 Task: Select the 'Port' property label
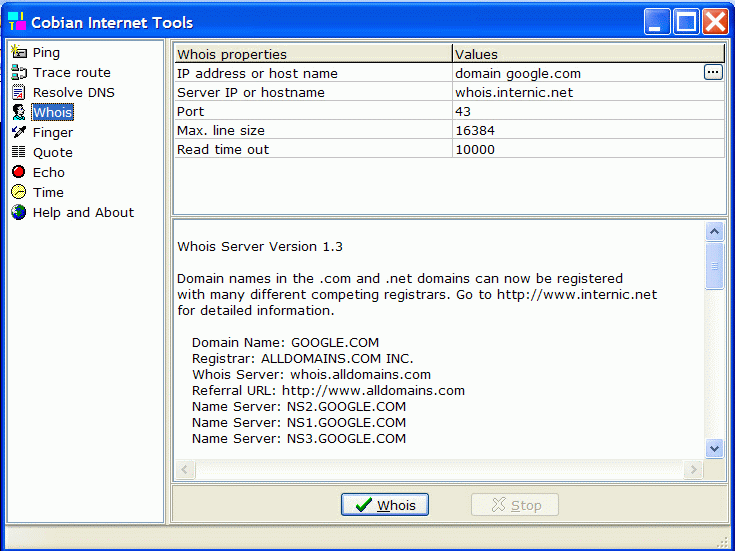pyautogui.click(x=314, y=111)
